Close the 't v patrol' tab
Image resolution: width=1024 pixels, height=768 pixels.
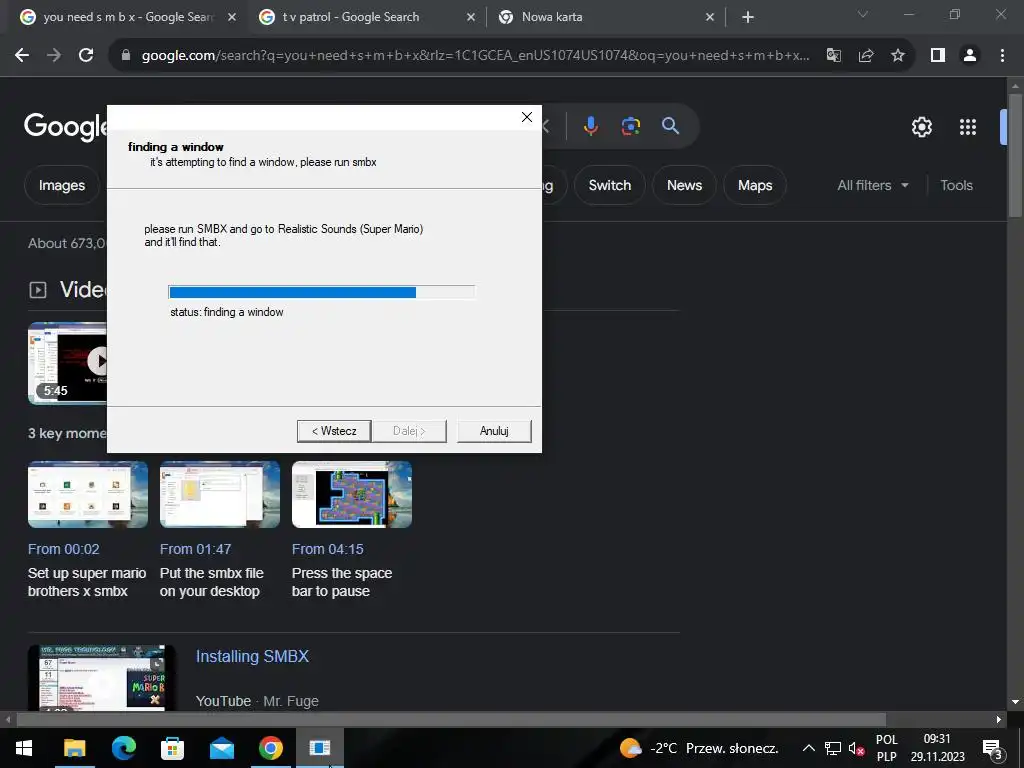tap(471, 17)
